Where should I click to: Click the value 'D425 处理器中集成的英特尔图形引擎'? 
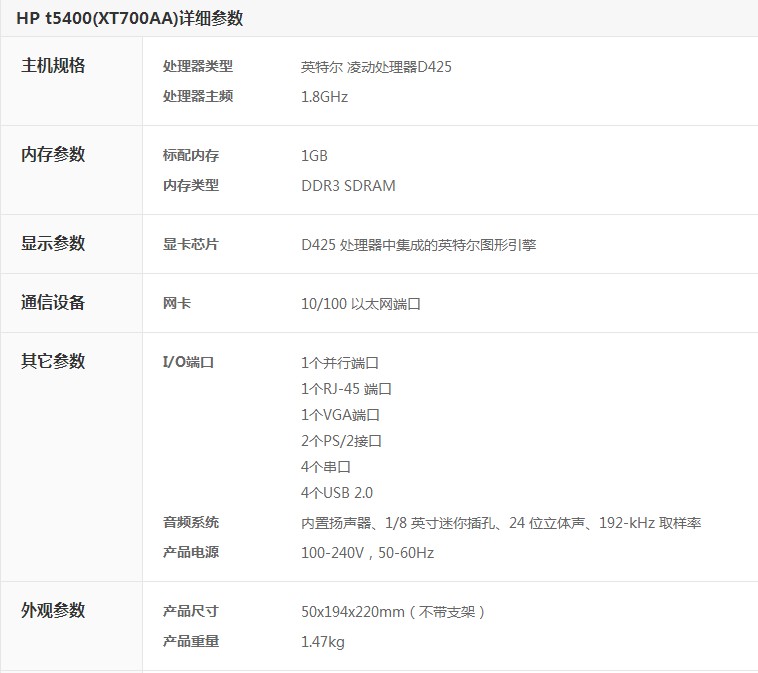coord(419,245)
